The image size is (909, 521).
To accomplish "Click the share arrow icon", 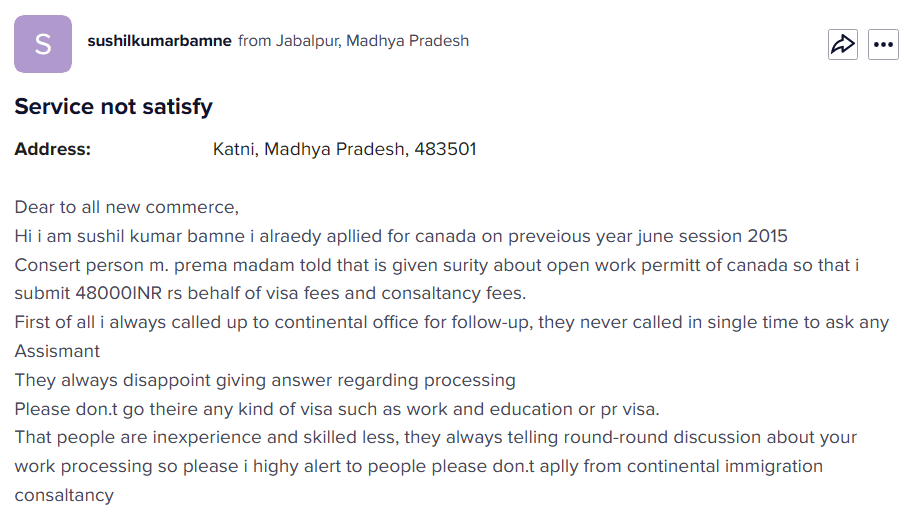I will coord(842,44).
